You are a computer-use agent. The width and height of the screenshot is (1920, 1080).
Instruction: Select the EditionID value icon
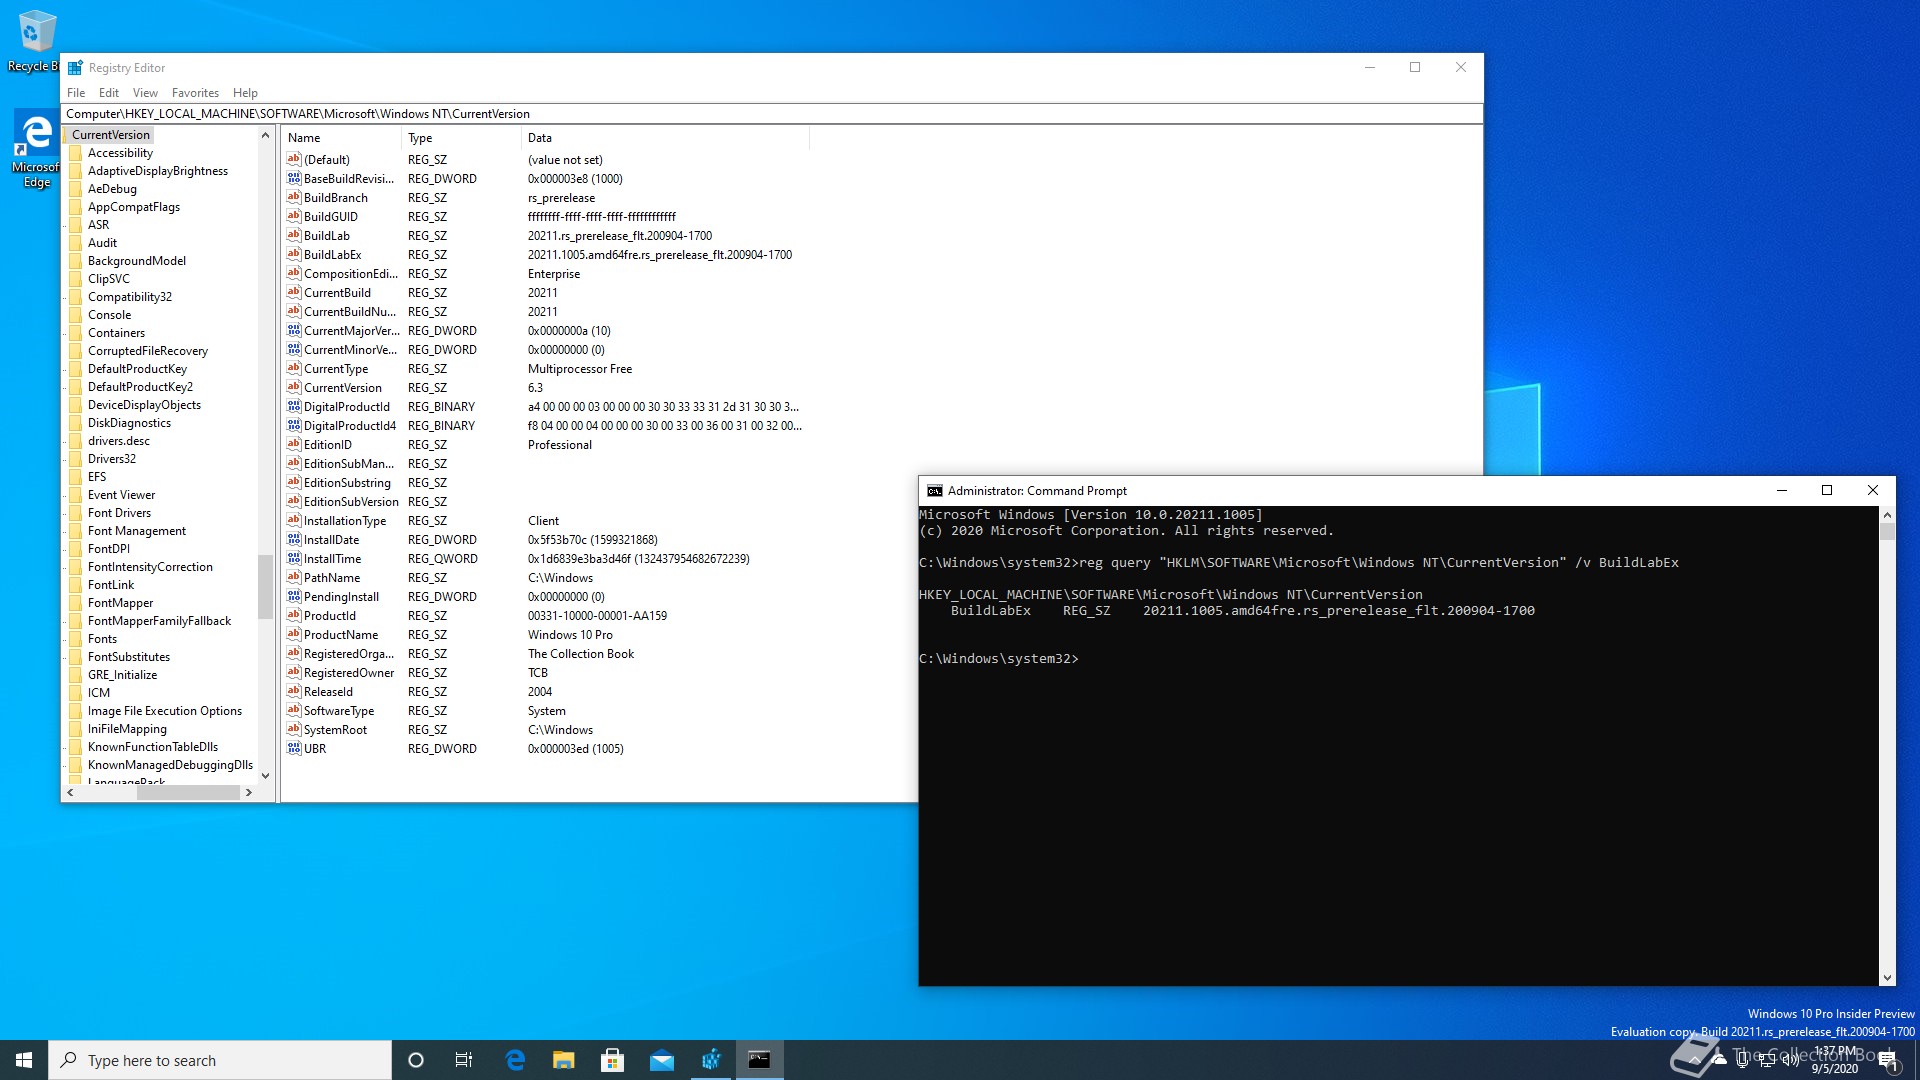click(294, 444)
